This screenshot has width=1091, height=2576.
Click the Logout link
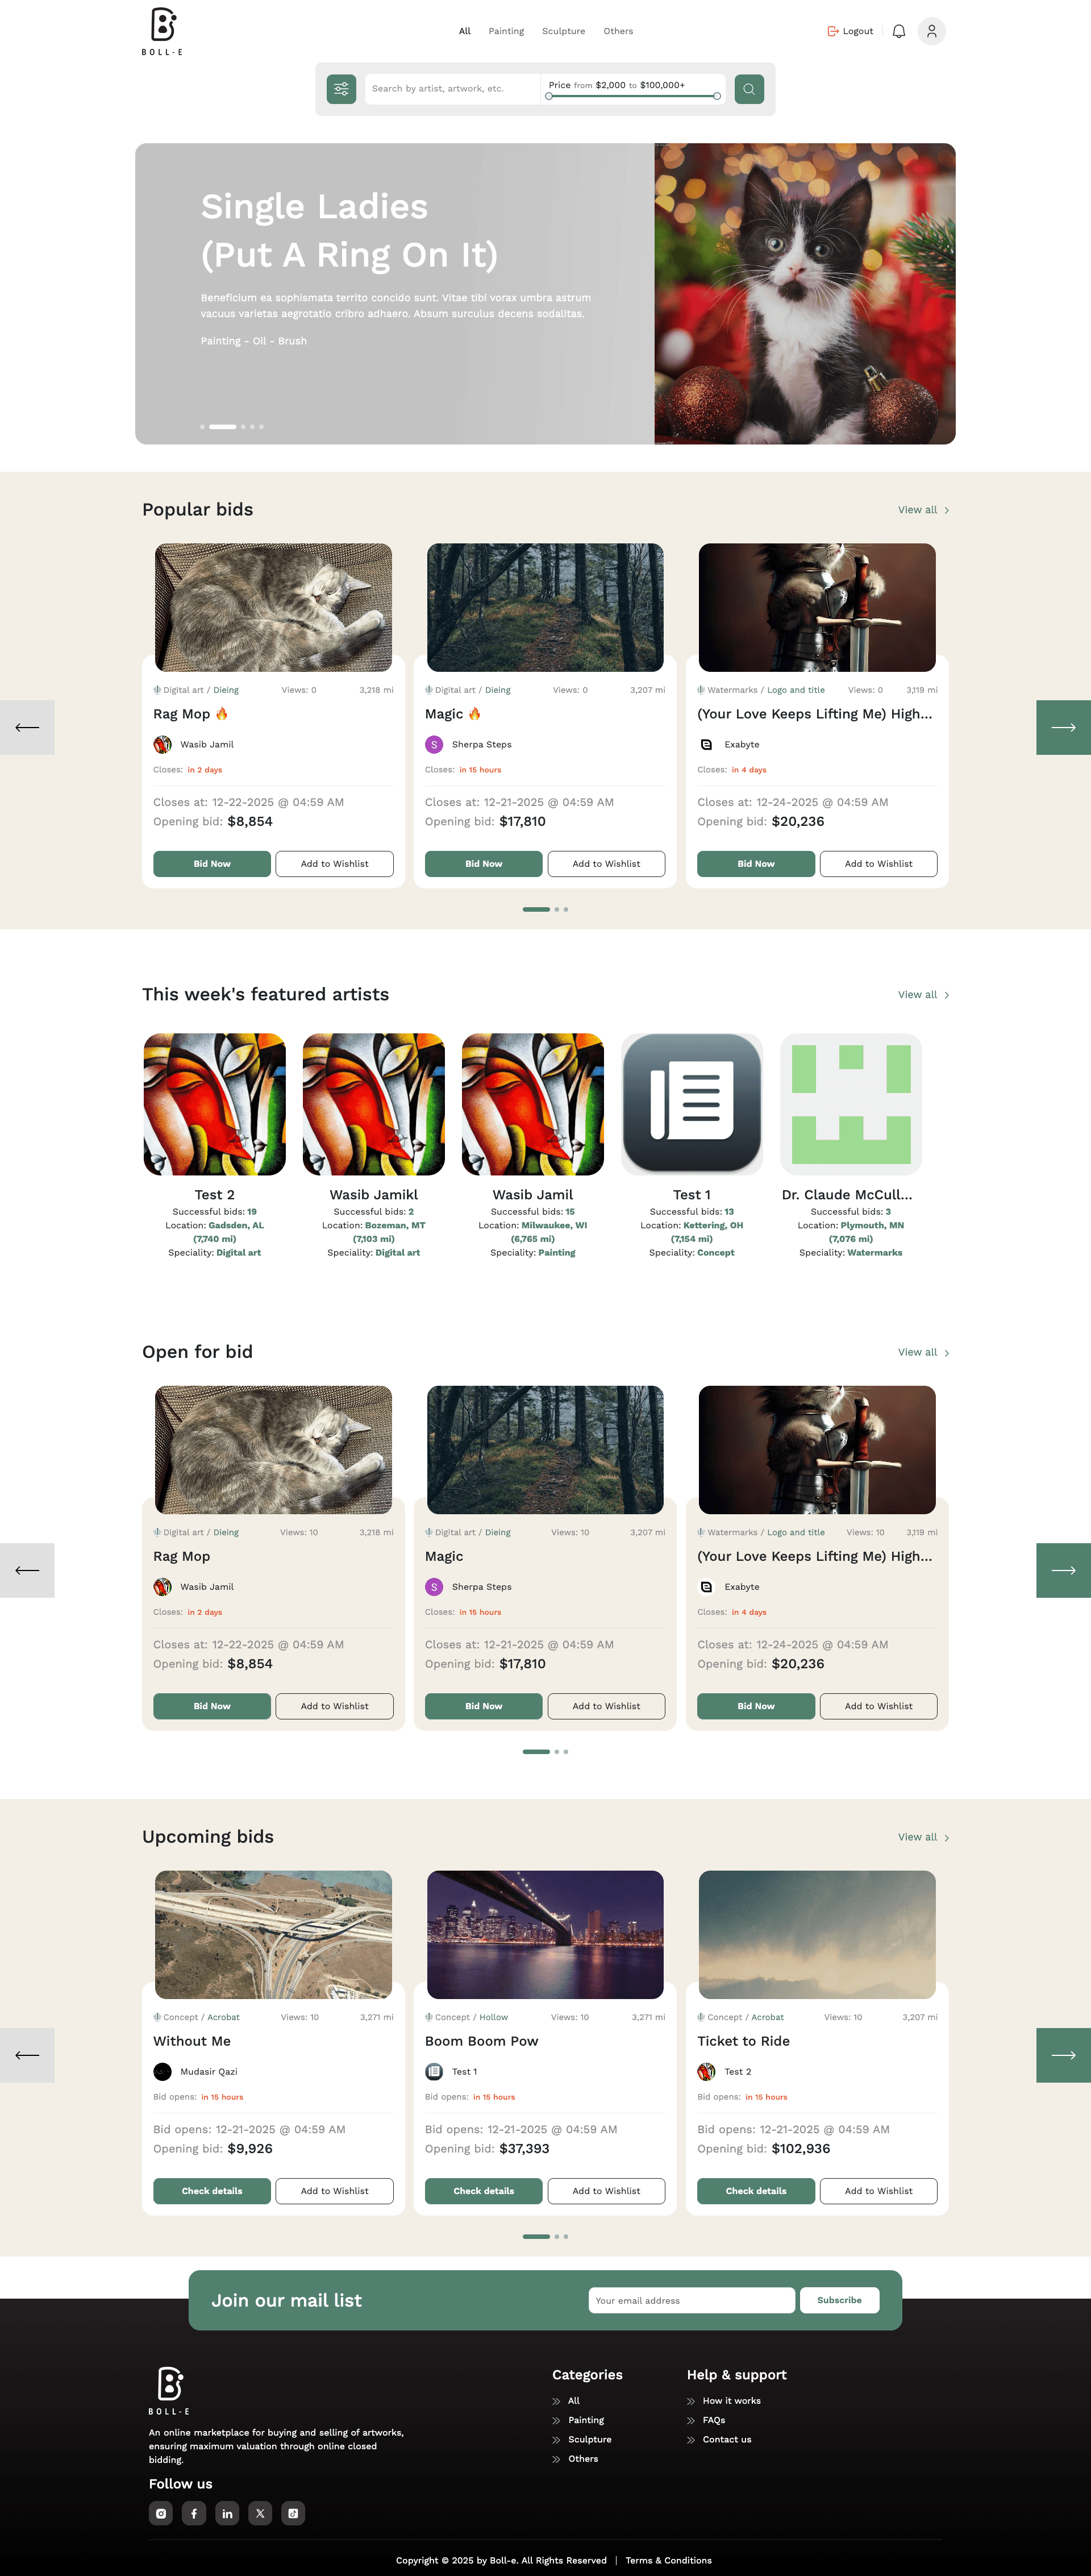pyautogui.click(x=850, y=31)
